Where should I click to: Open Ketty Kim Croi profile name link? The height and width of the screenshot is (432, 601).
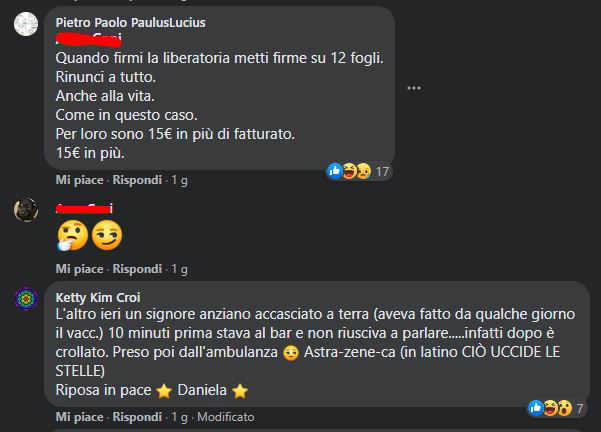(98, 297)
